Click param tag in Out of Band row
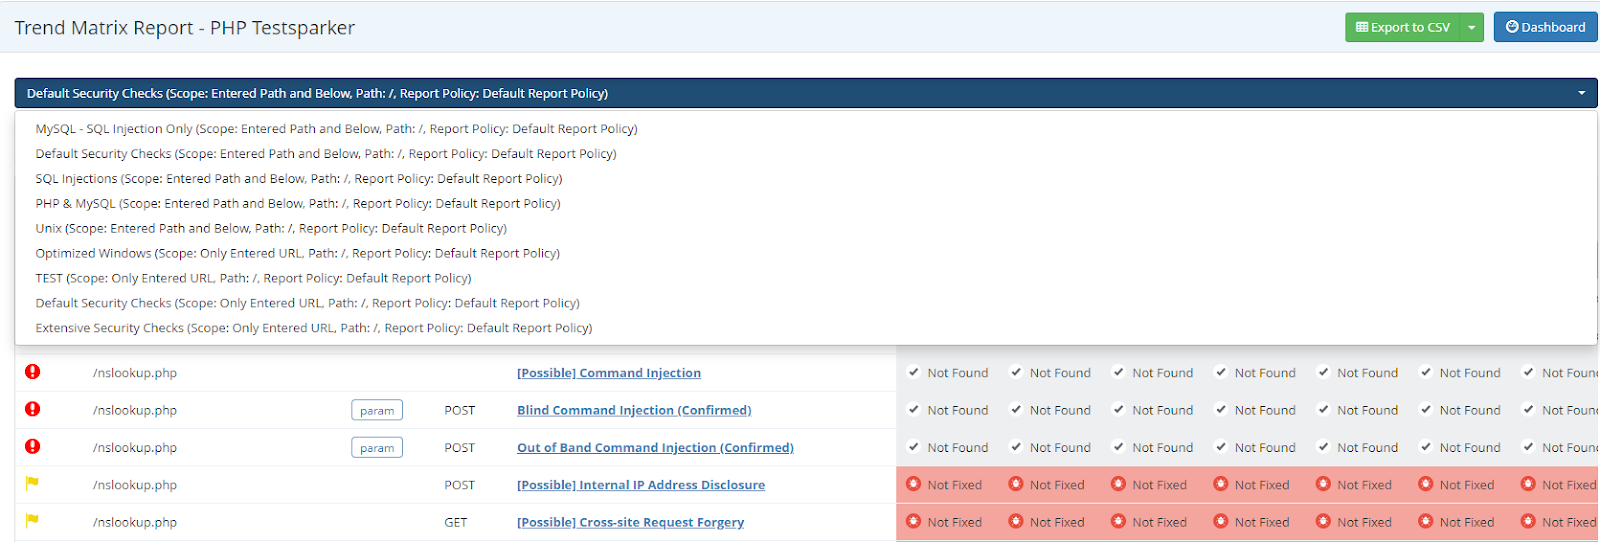 (x=377, y=448)
